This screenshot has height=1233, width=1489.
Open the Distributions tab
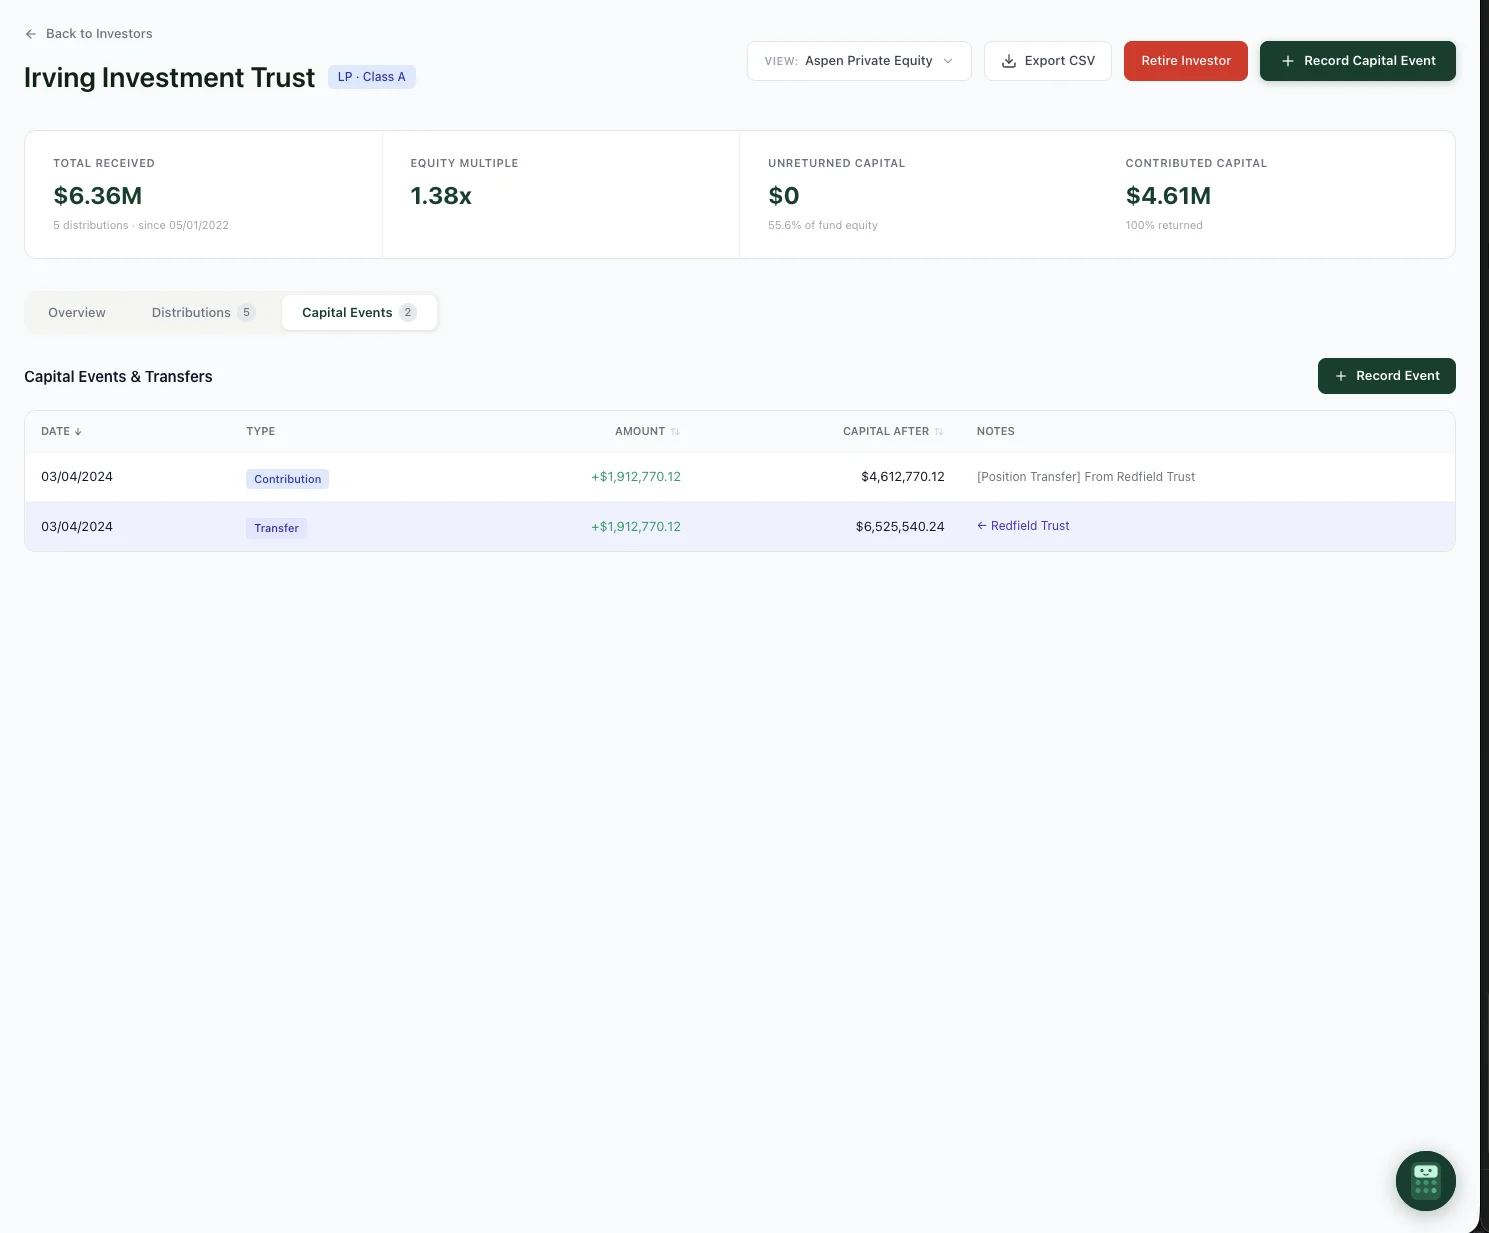[191, 312]
